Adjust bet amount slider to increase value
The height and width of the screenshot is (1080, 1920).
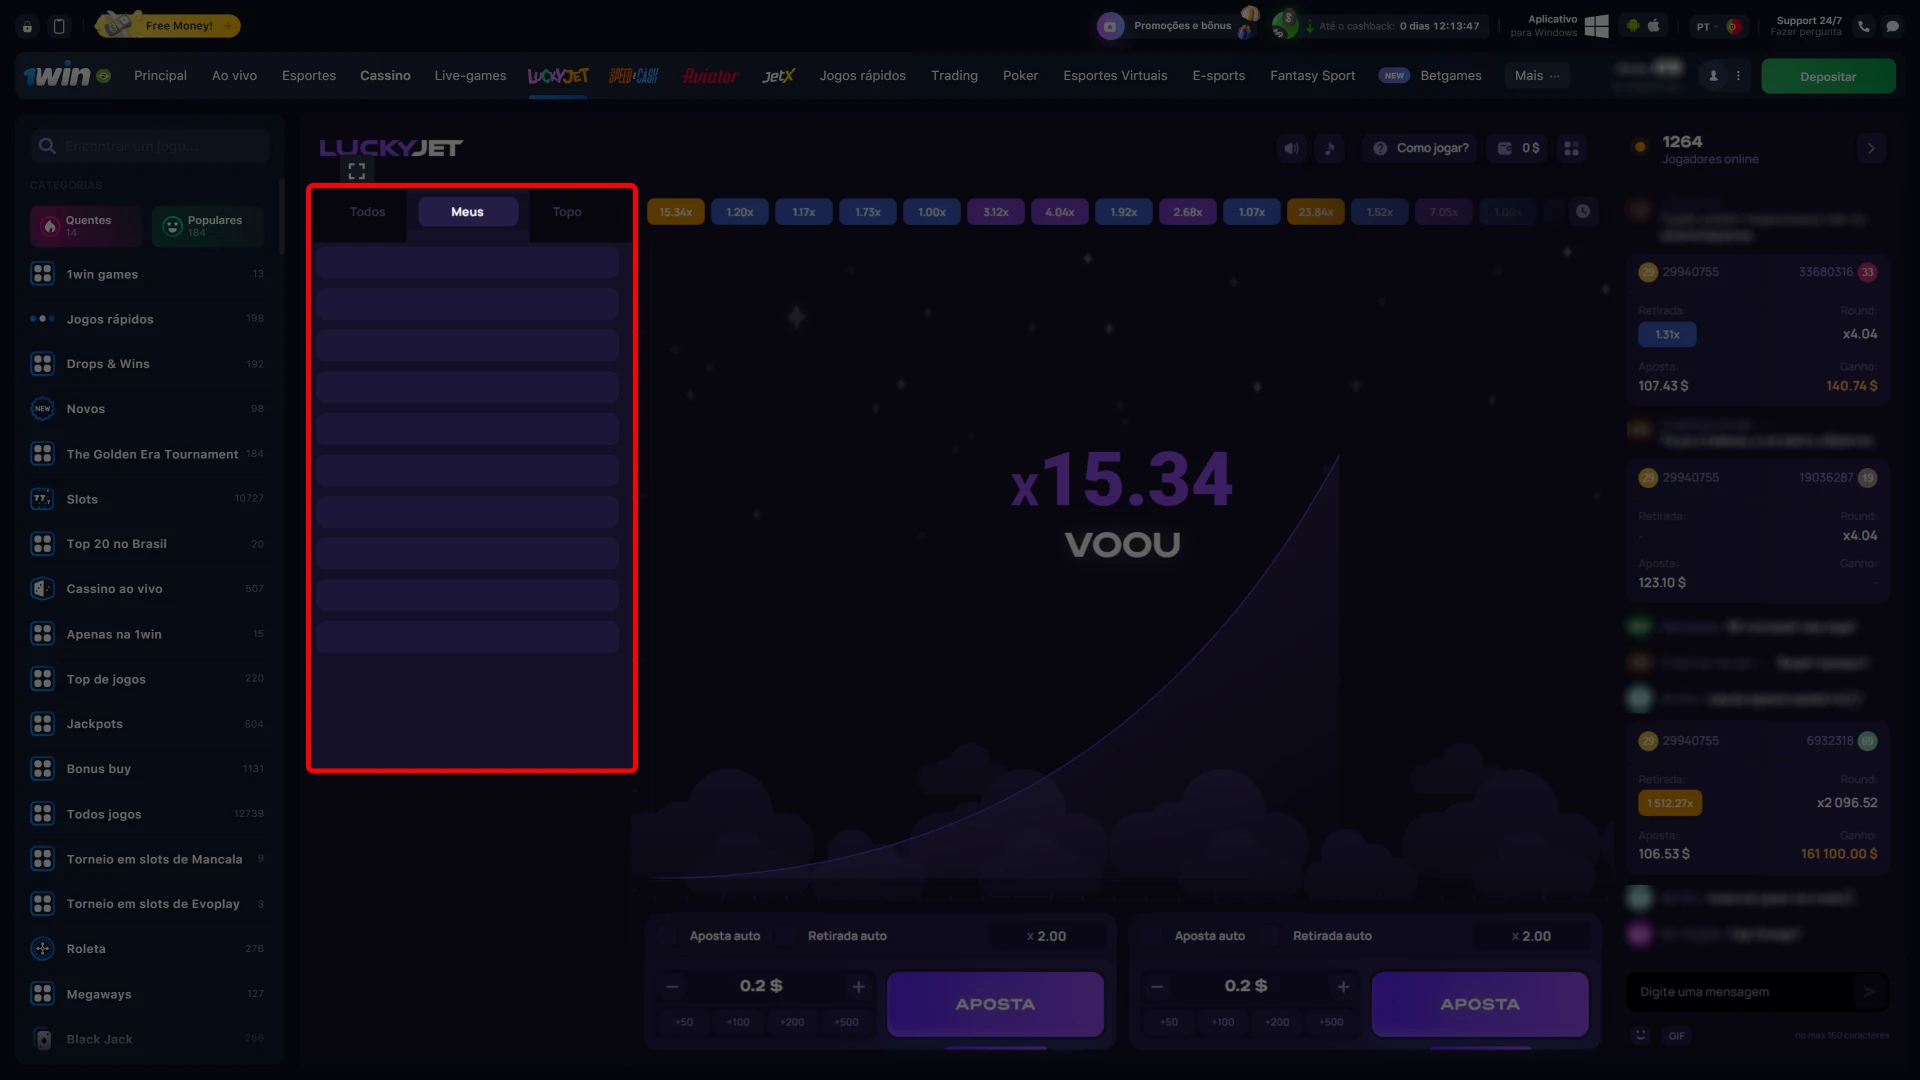(857, 985)
